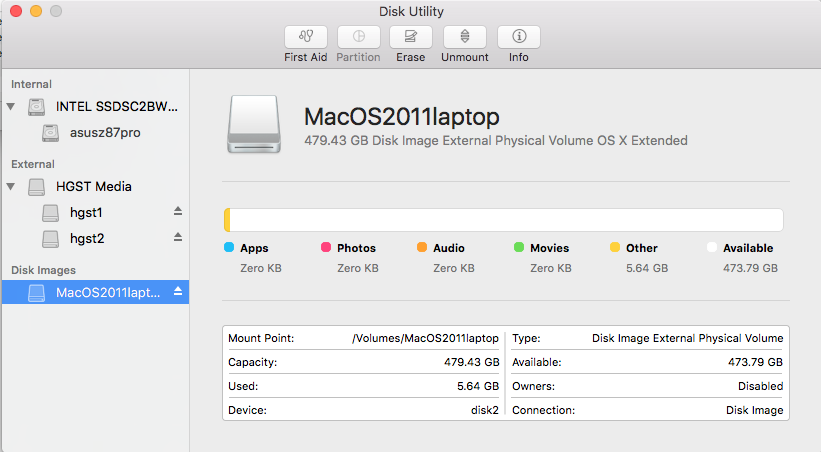
Task: Close the Disk Utility window
Action: click(16, 11)
